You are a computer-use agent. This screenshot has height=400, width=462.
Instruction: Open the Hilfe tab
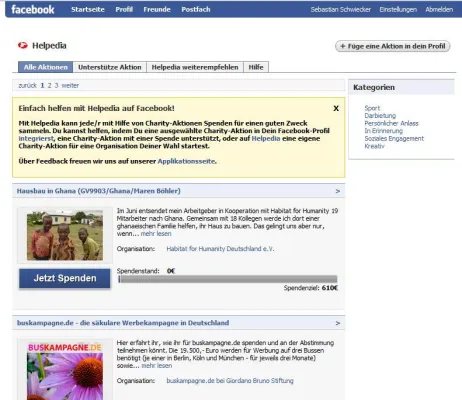pos(256,67)
